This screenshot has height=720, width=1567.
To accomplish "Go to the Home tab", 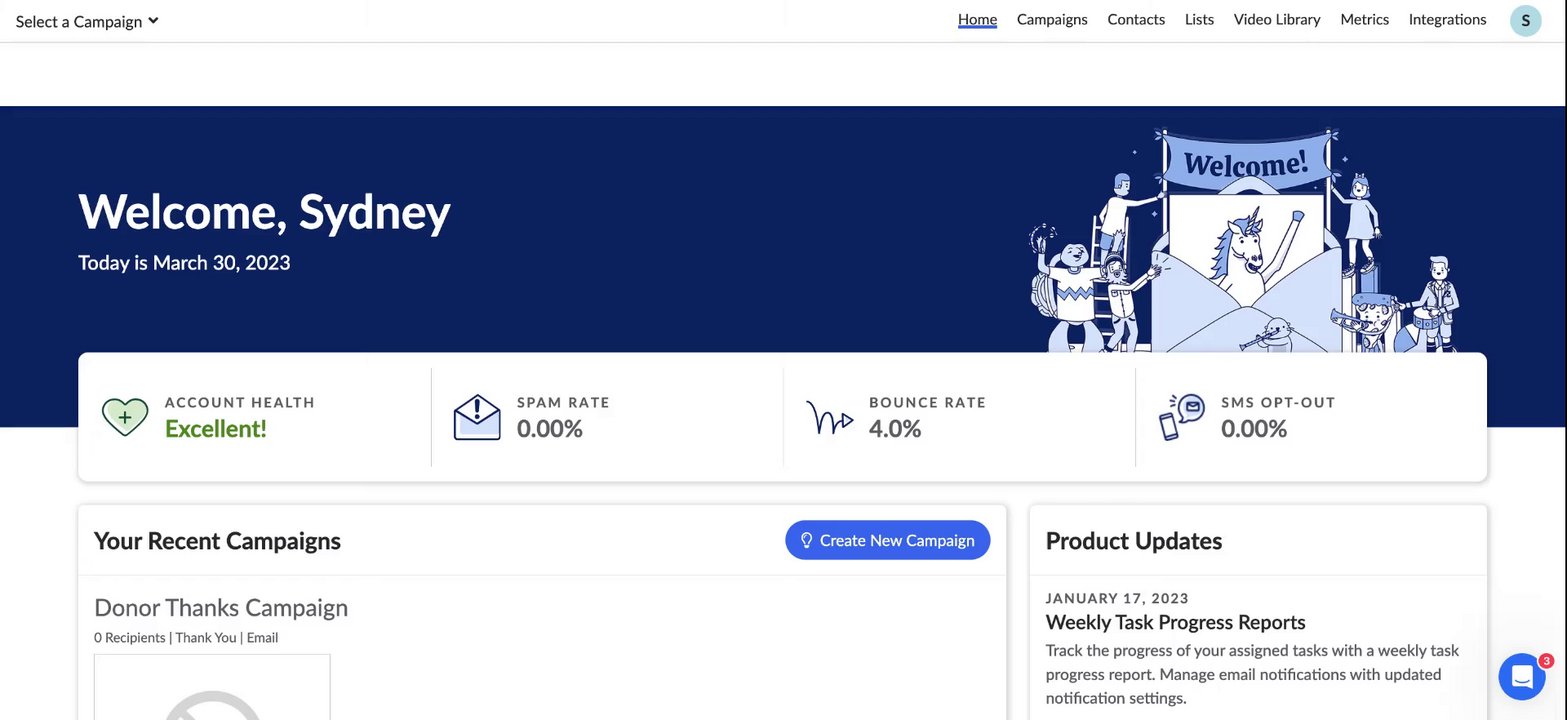I will tap(977, 19).
